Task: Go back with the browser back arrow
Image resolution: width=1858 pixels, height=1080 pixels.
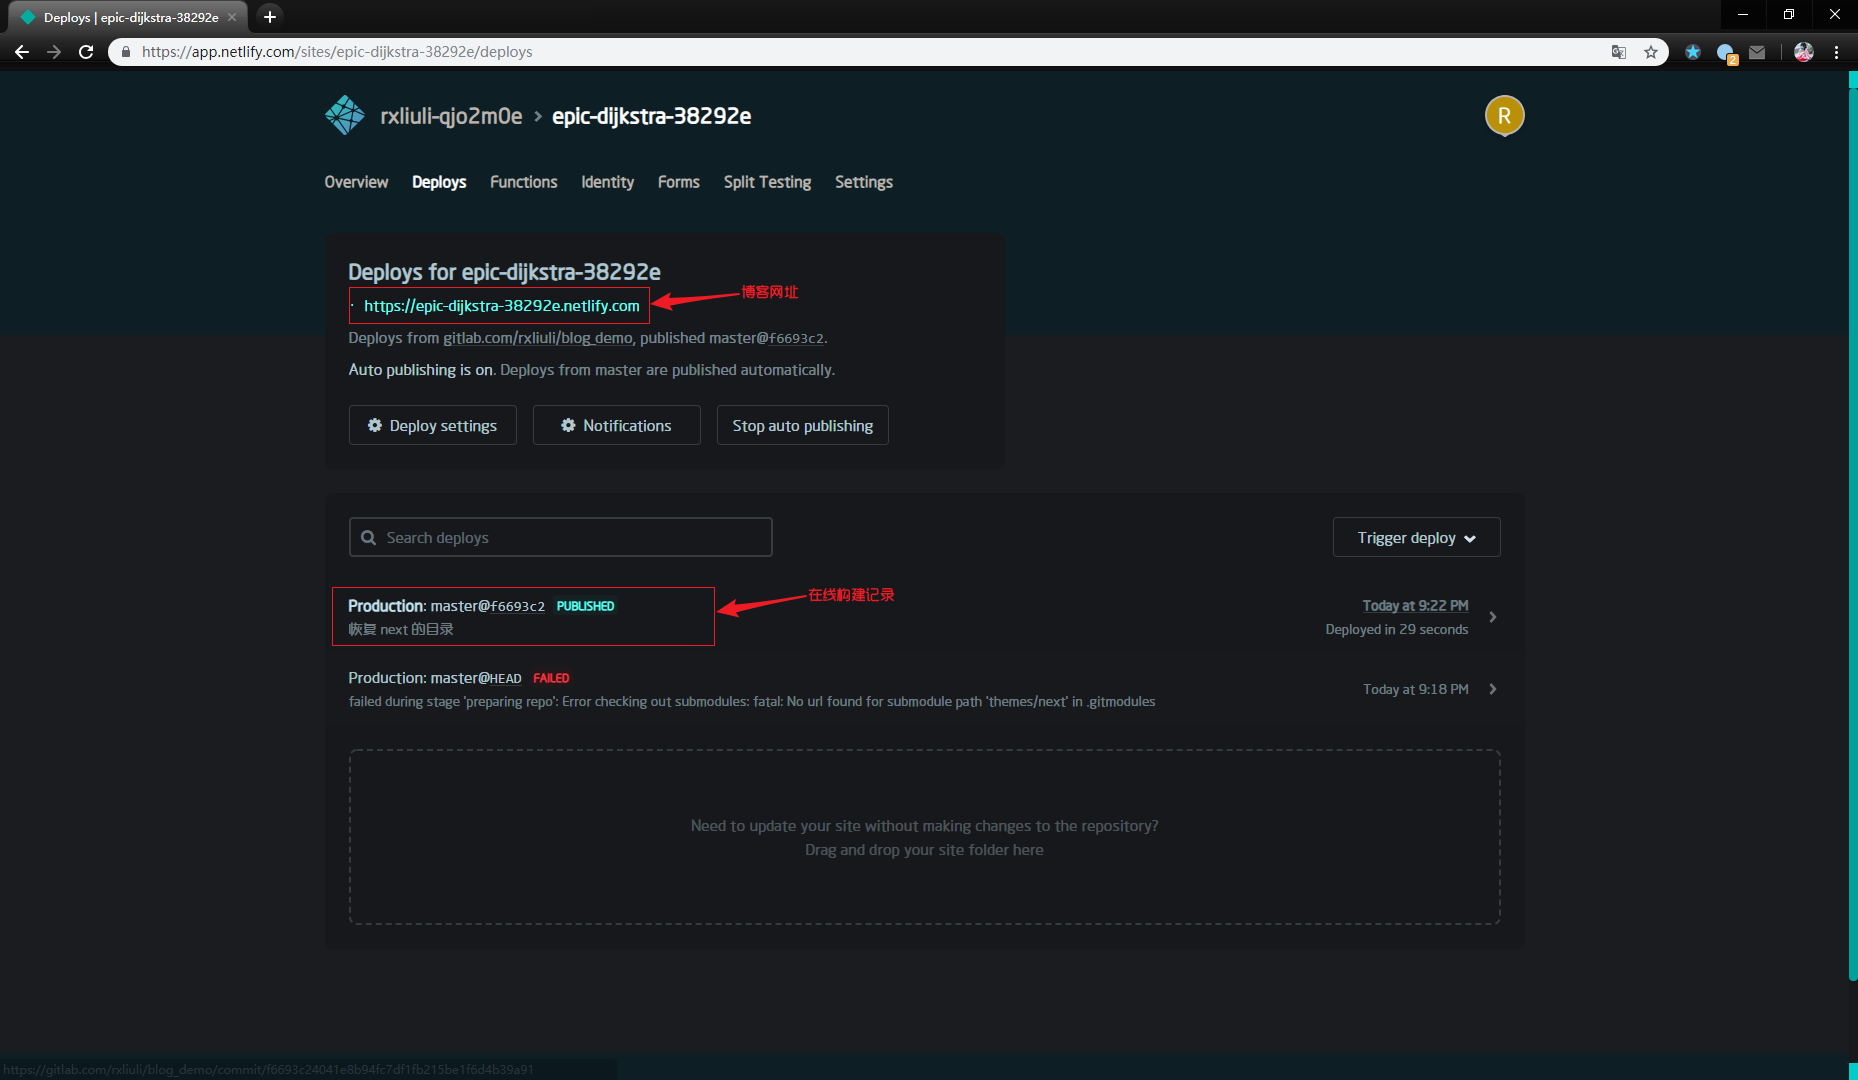Action: (x=22, y=52)
